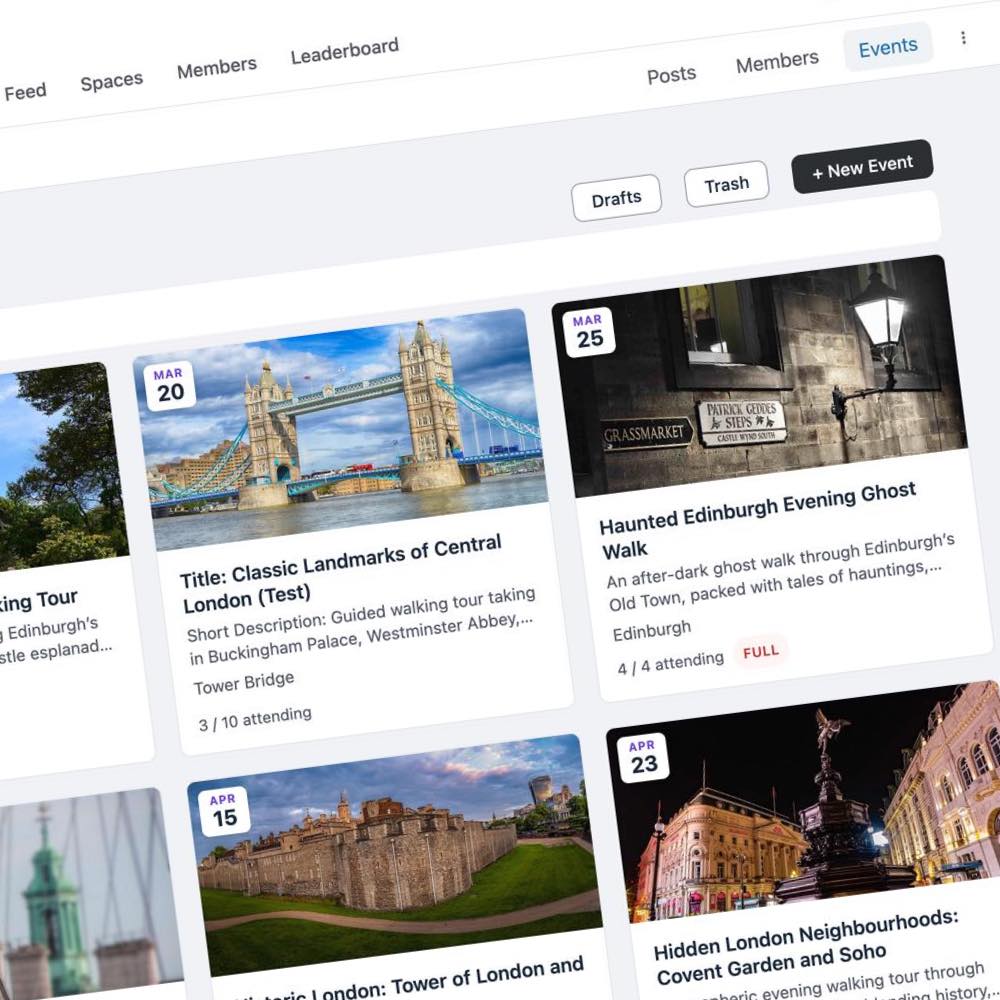This screenshot has height=1000, width=1000.
Task: Open the Trash view
Action: (726, 183)
